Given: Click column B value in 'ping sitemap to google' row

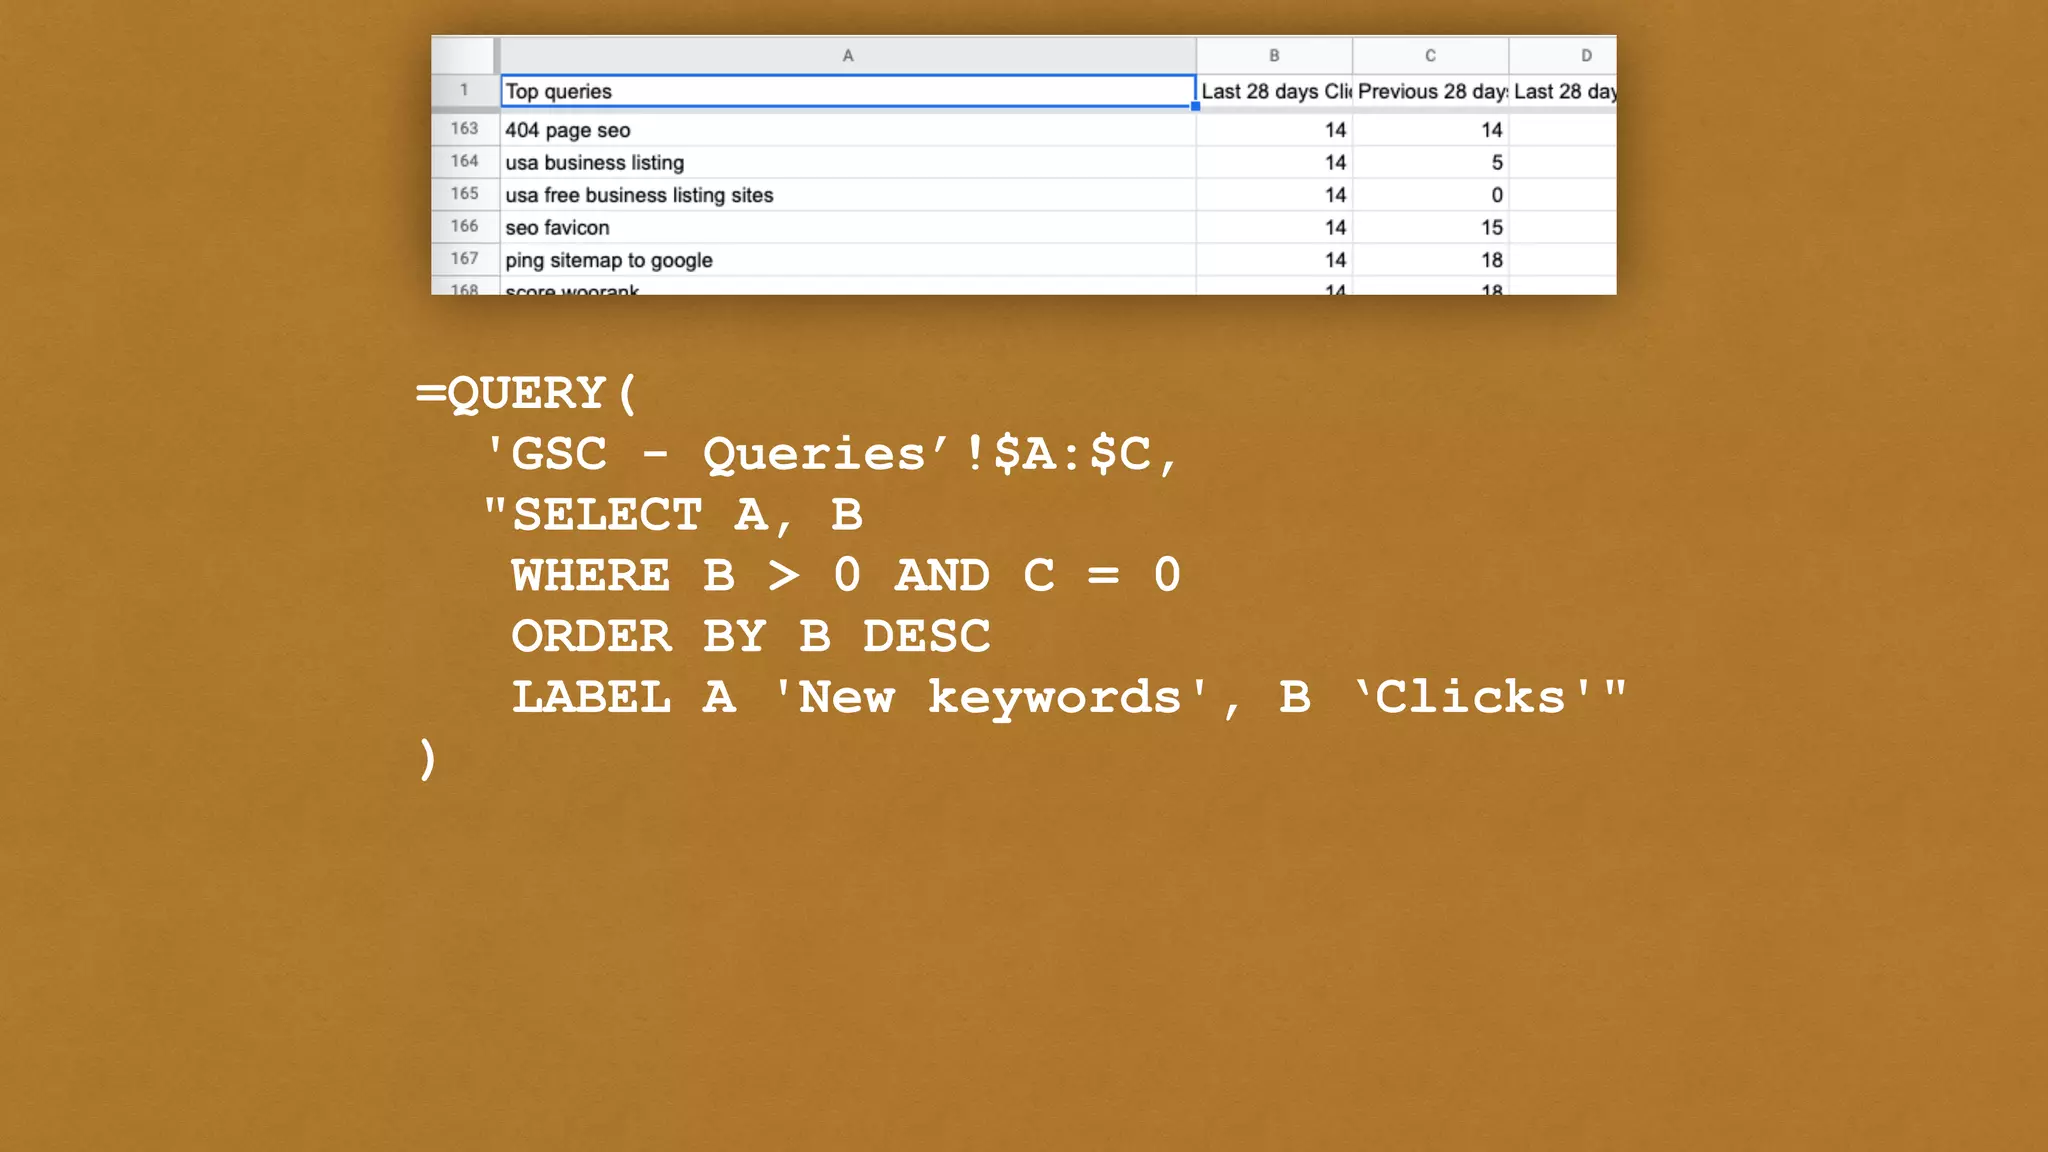Looking at the screenshot, I should pyautogui.click(x=1274, y=260).
